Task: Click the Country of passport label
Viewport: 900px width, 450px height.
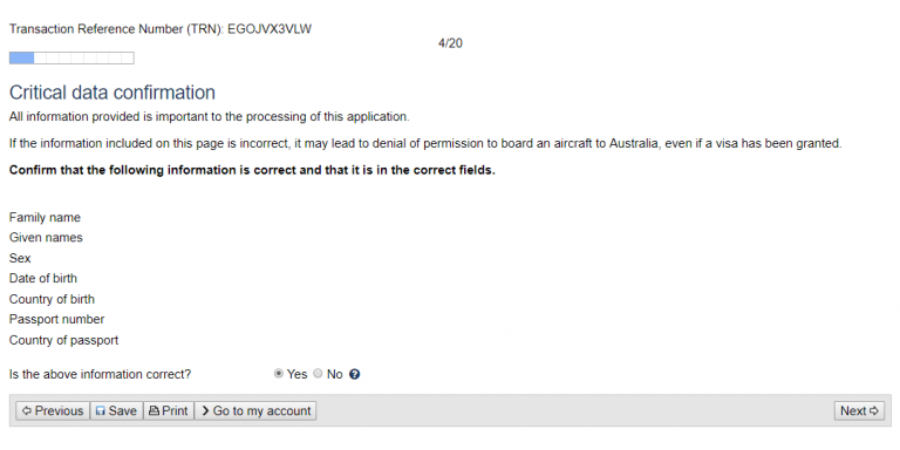Action: pyautogui.click(x=64, y=340)
